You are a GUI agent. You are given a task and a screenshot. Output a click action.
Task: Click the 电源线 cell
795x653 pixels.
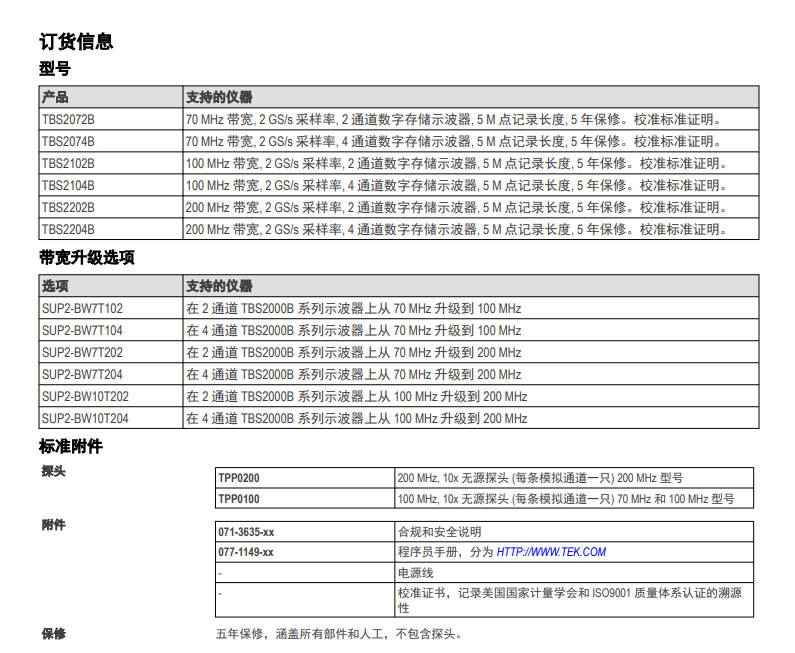[x=574, y=573]
